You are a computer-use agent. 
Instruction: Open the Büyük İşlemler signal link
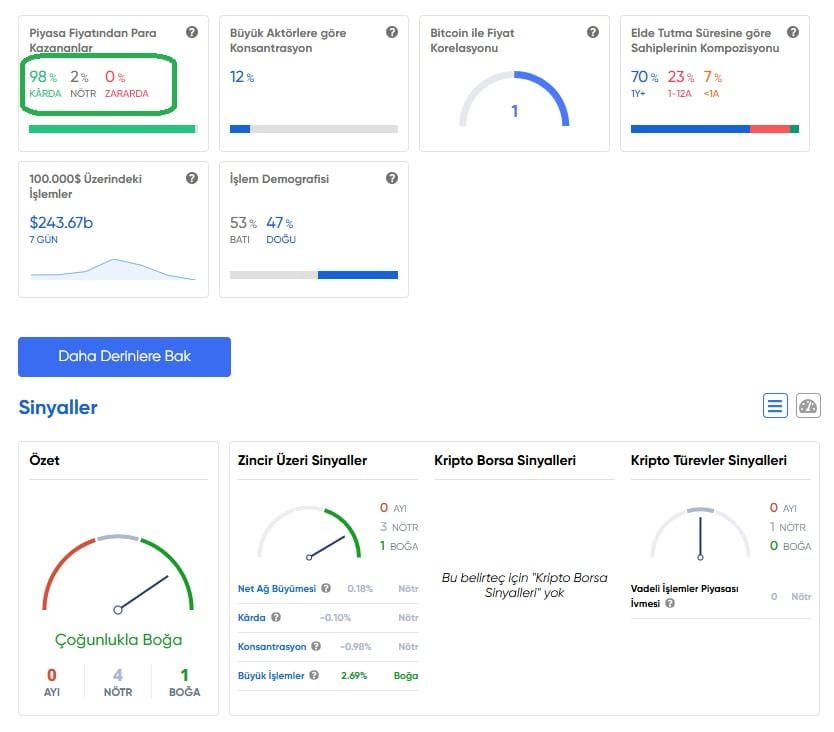tap(271, 676)
